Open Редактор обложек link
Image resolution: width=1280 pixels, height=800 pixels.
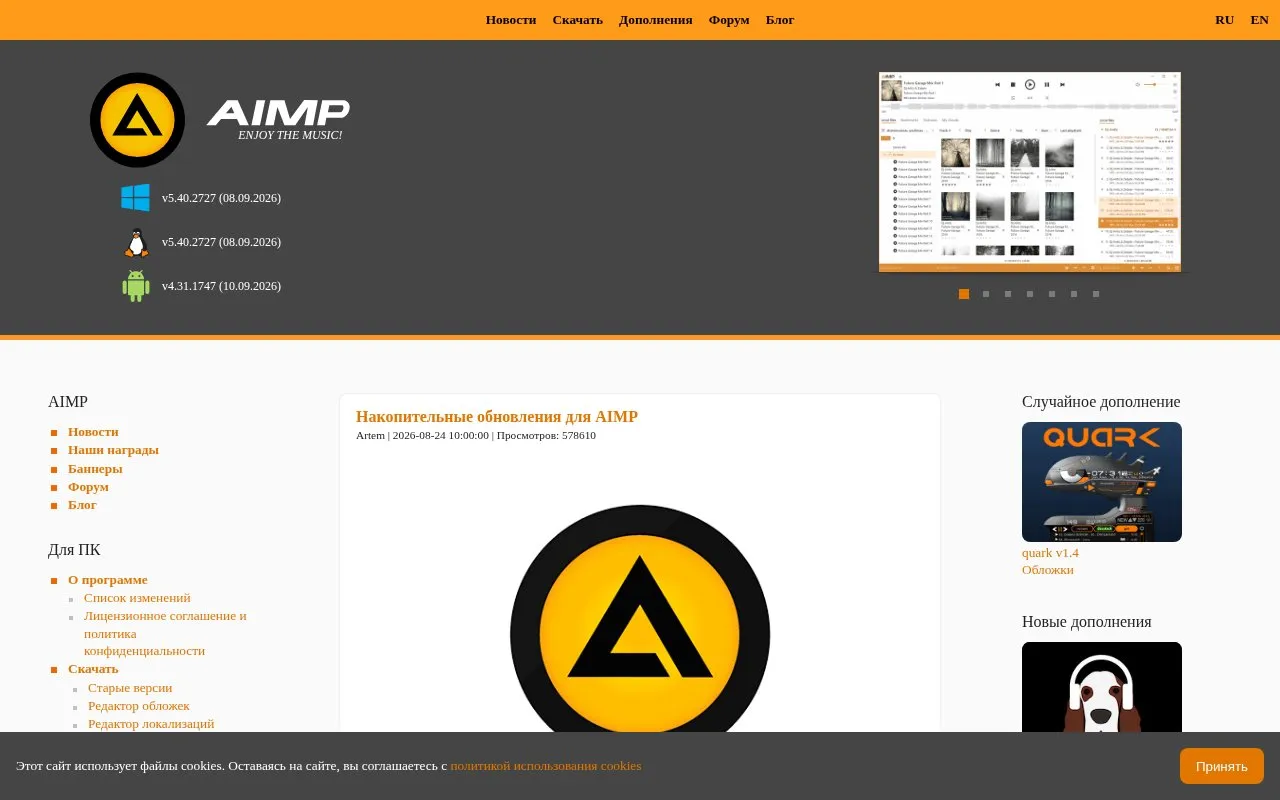[138, 706]
